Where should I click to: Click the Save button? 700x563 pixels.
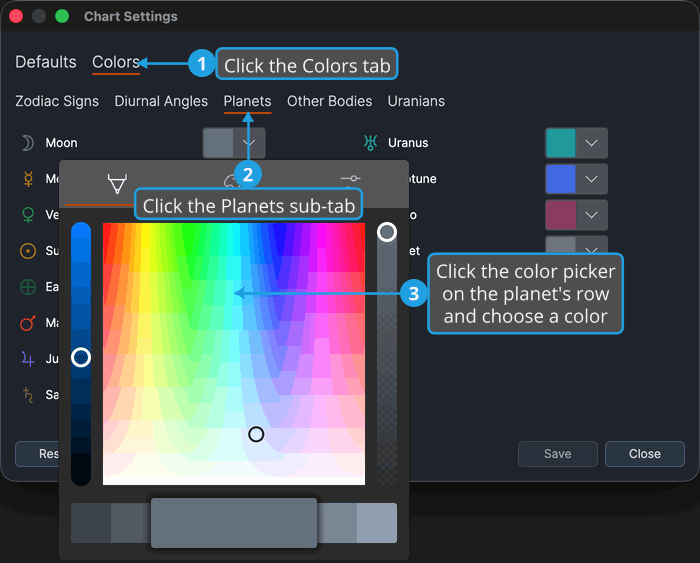click(558, 454)
